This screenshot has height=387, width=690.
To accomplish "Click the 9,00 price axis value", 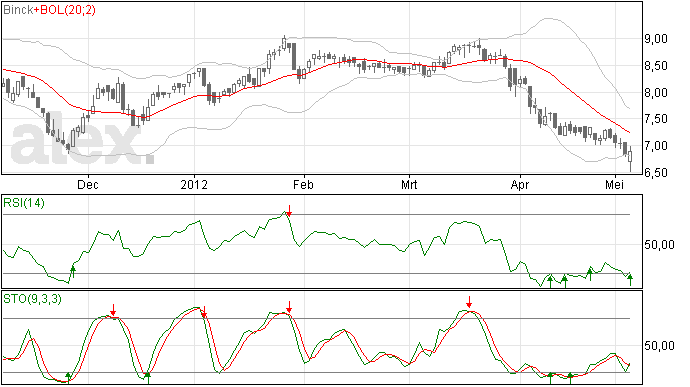I will click(656, 39).
